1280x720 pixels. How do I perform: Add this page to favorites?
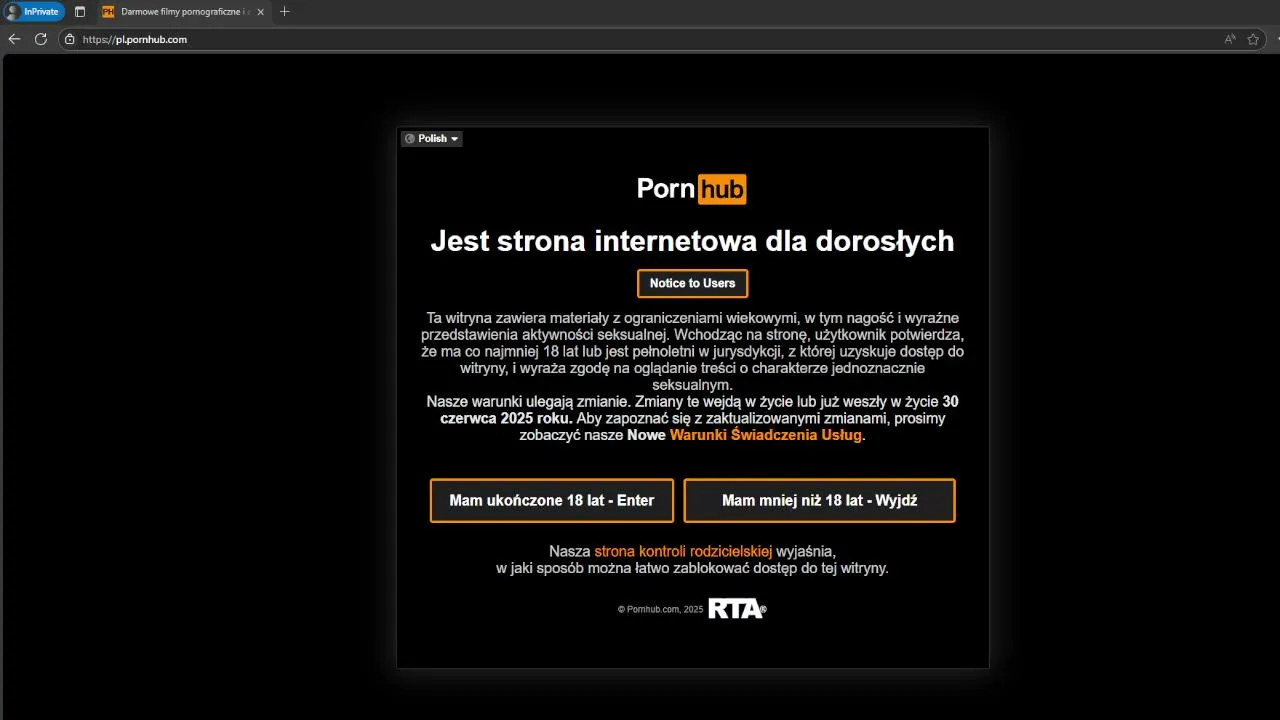tap(1253, 39)
